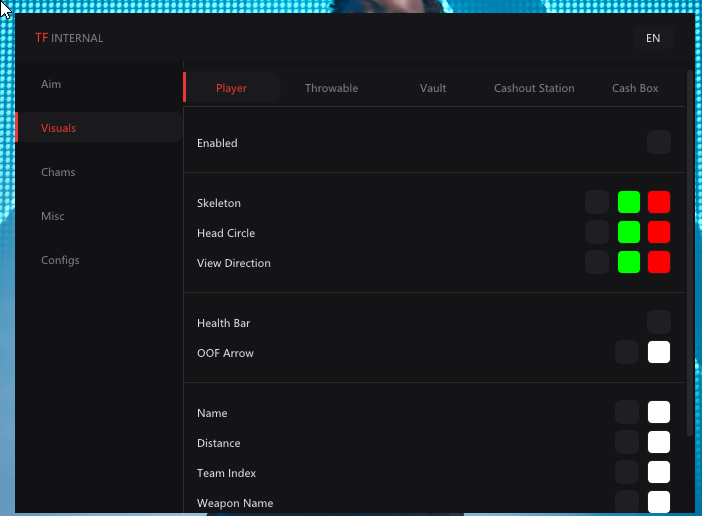Toggle the Head Circle checkbox

(x=597, y=232)
